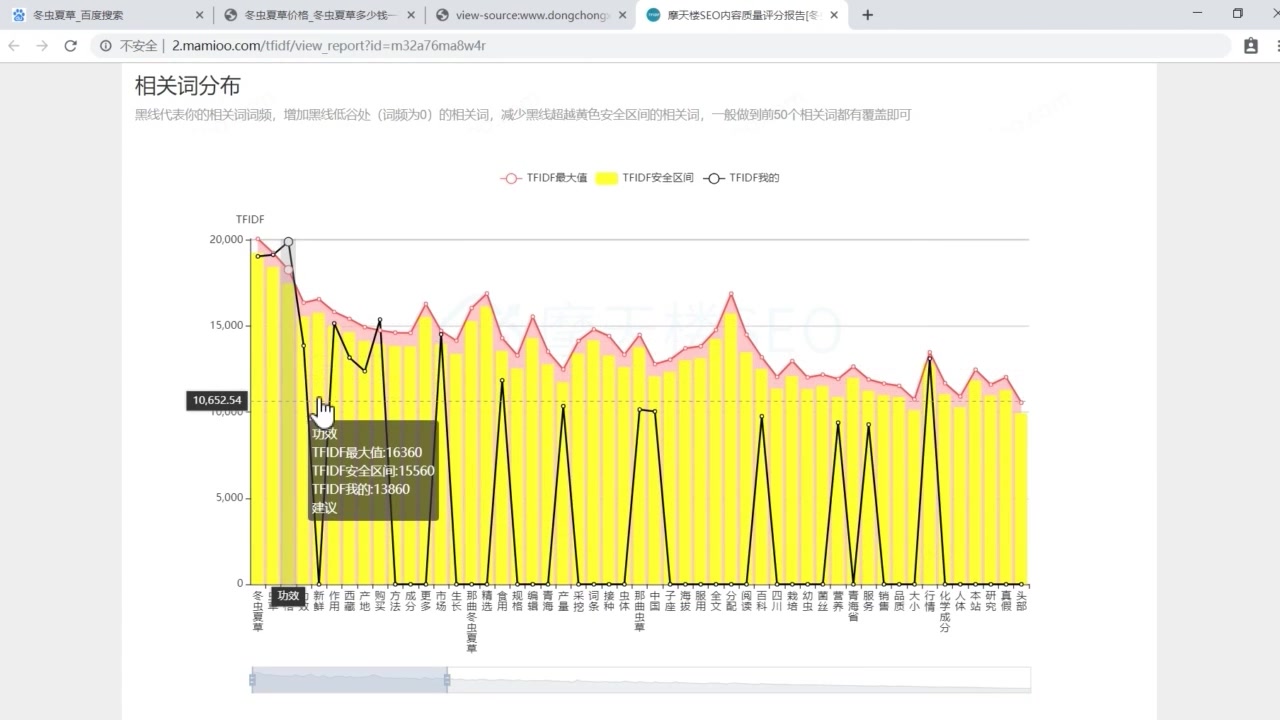The image size is (1280, 720).
Task: Click the TFIDF y-axis title
Action: (250, 219)
